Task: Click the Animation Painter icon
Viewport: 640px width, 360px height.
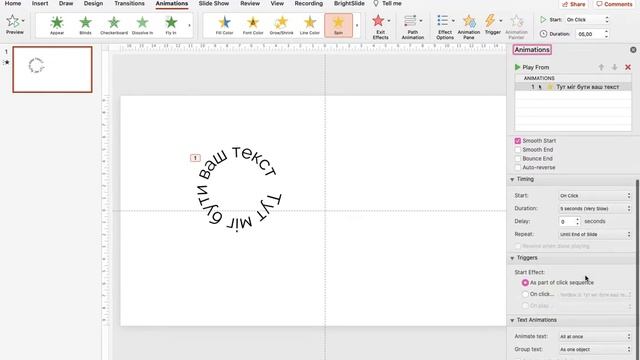Action: point(516,21)
